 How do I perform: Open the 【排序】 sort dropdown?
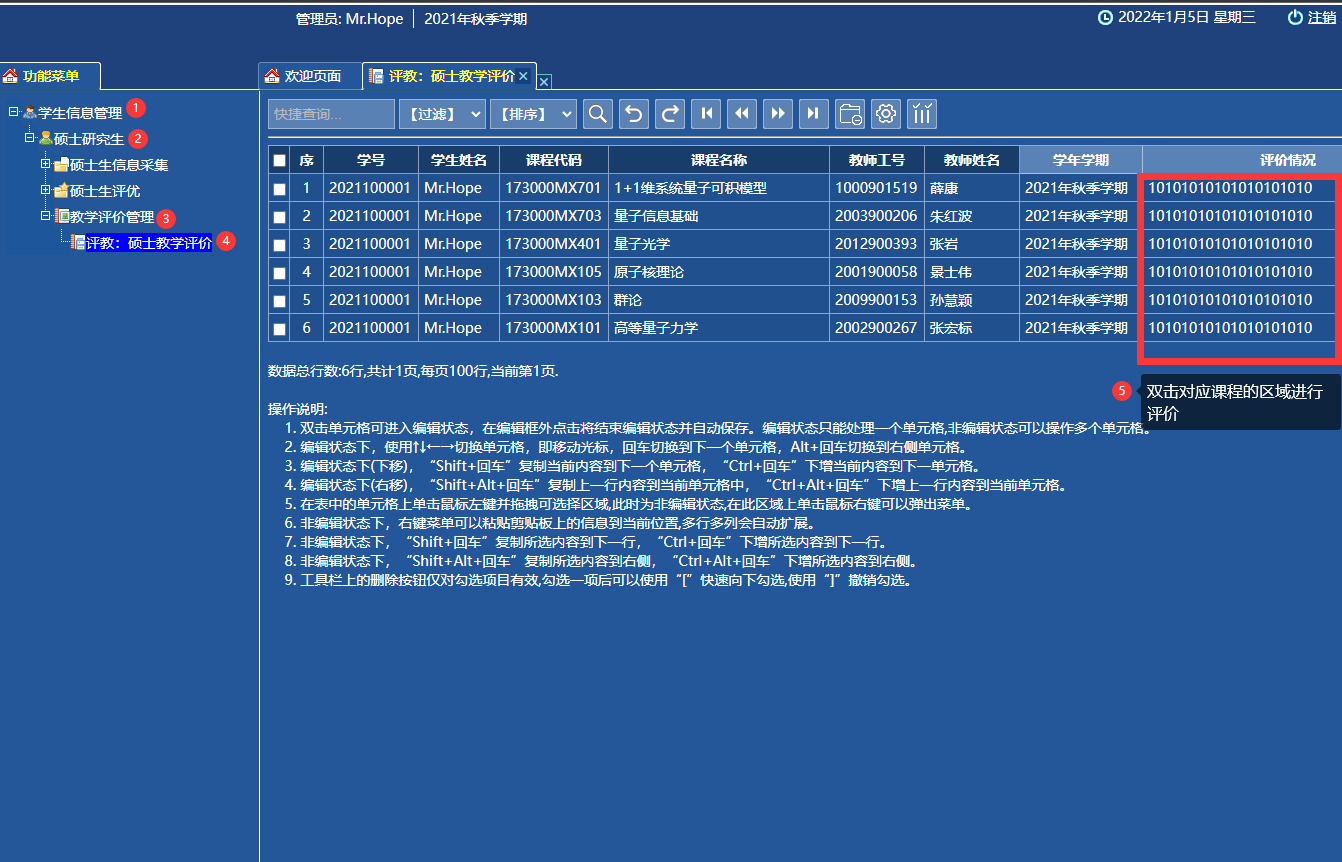[x=534, y=114]
